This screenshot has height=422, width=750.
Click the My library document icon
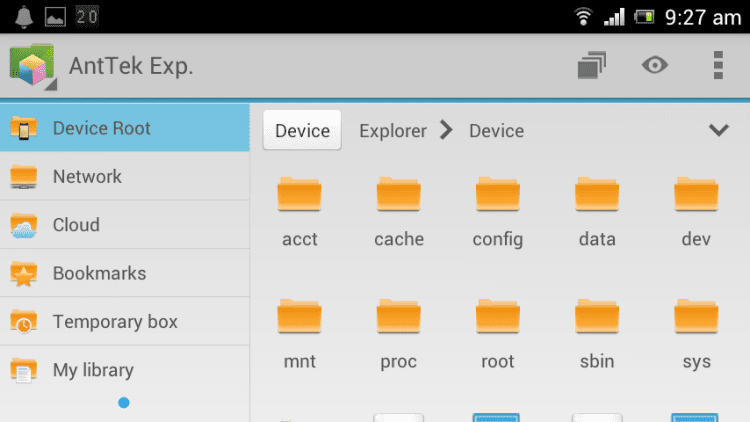[x=23, y=370]
